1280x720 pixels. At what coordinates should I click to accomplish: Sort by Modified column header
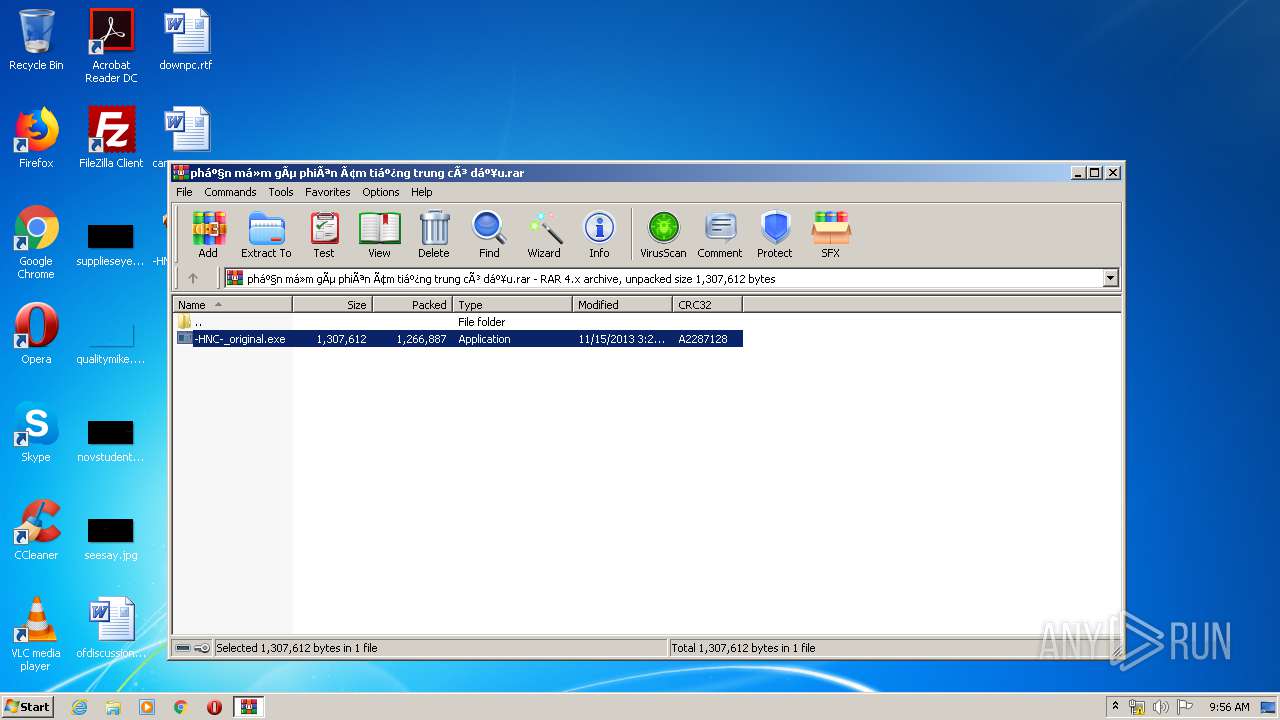pyautogui.click(x=623, y=305)
